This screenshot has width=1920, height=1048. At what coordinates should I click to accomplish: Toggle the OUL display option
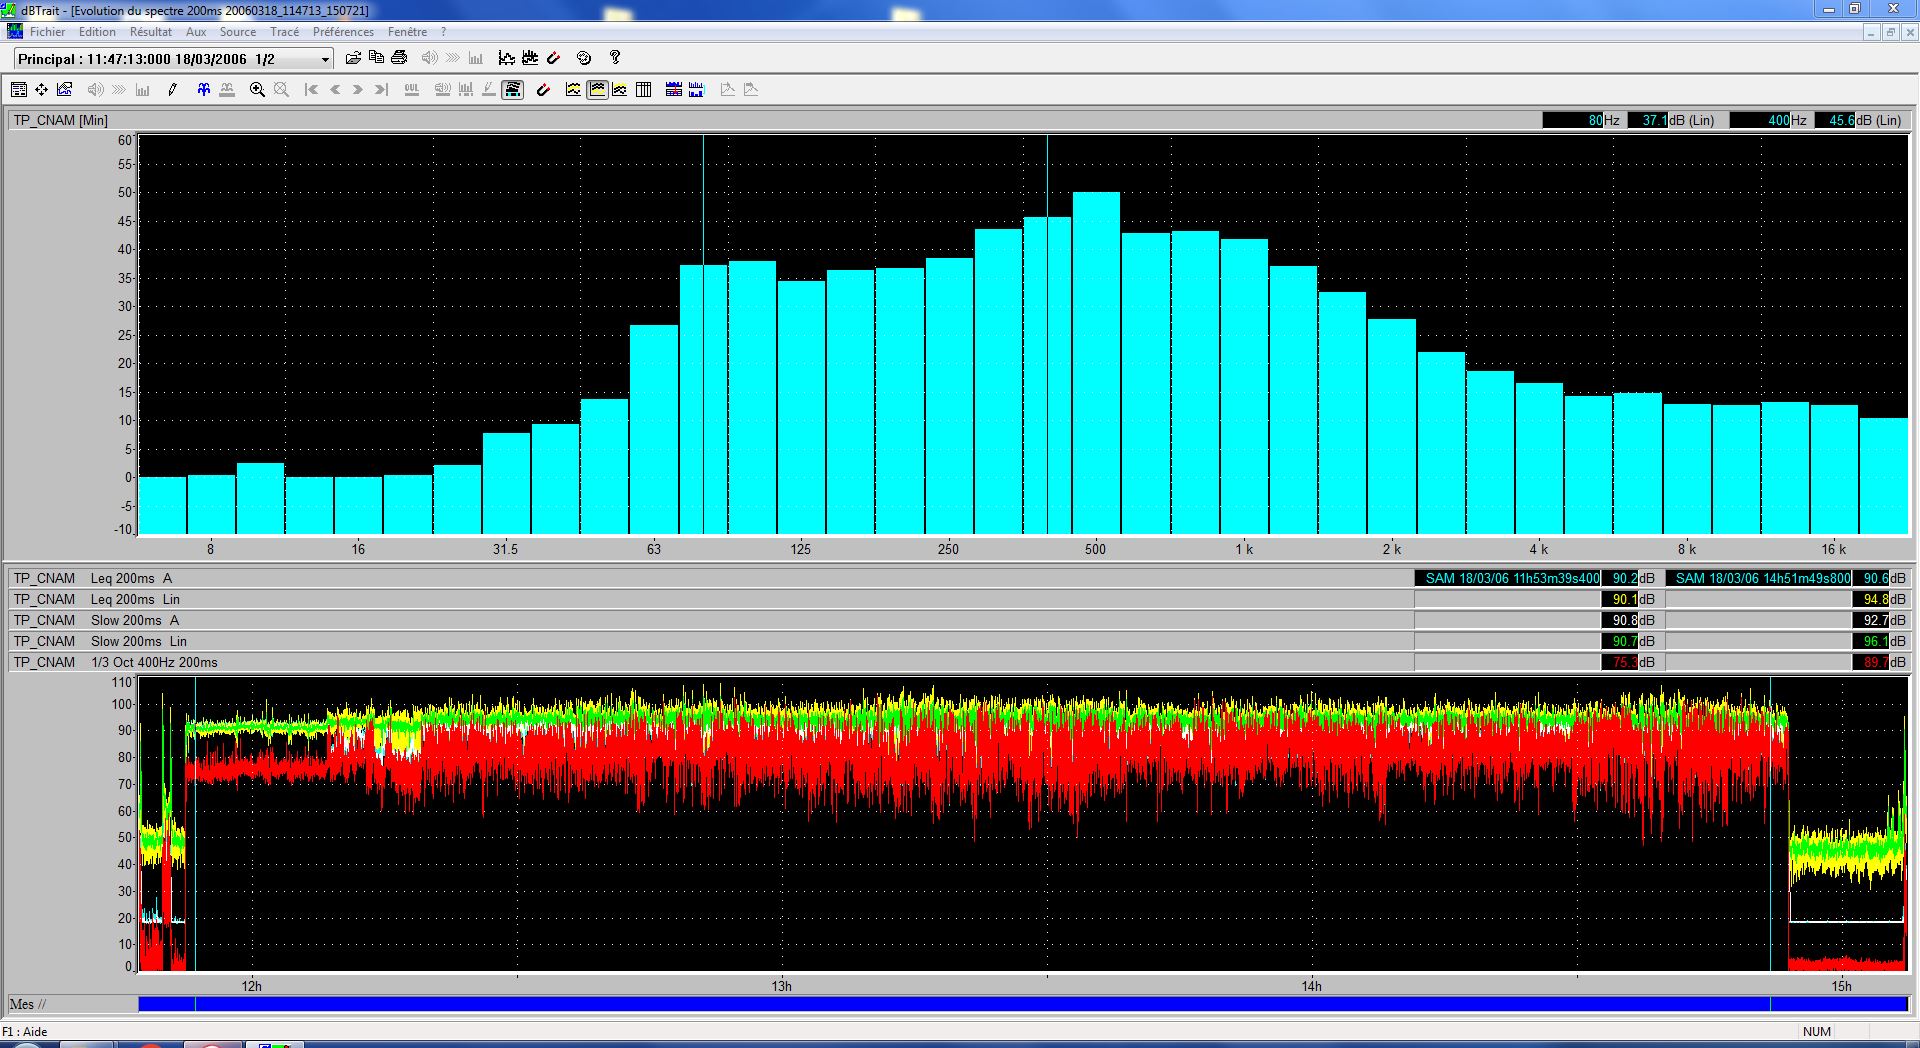pyautogui.click(x=411, y=89)
